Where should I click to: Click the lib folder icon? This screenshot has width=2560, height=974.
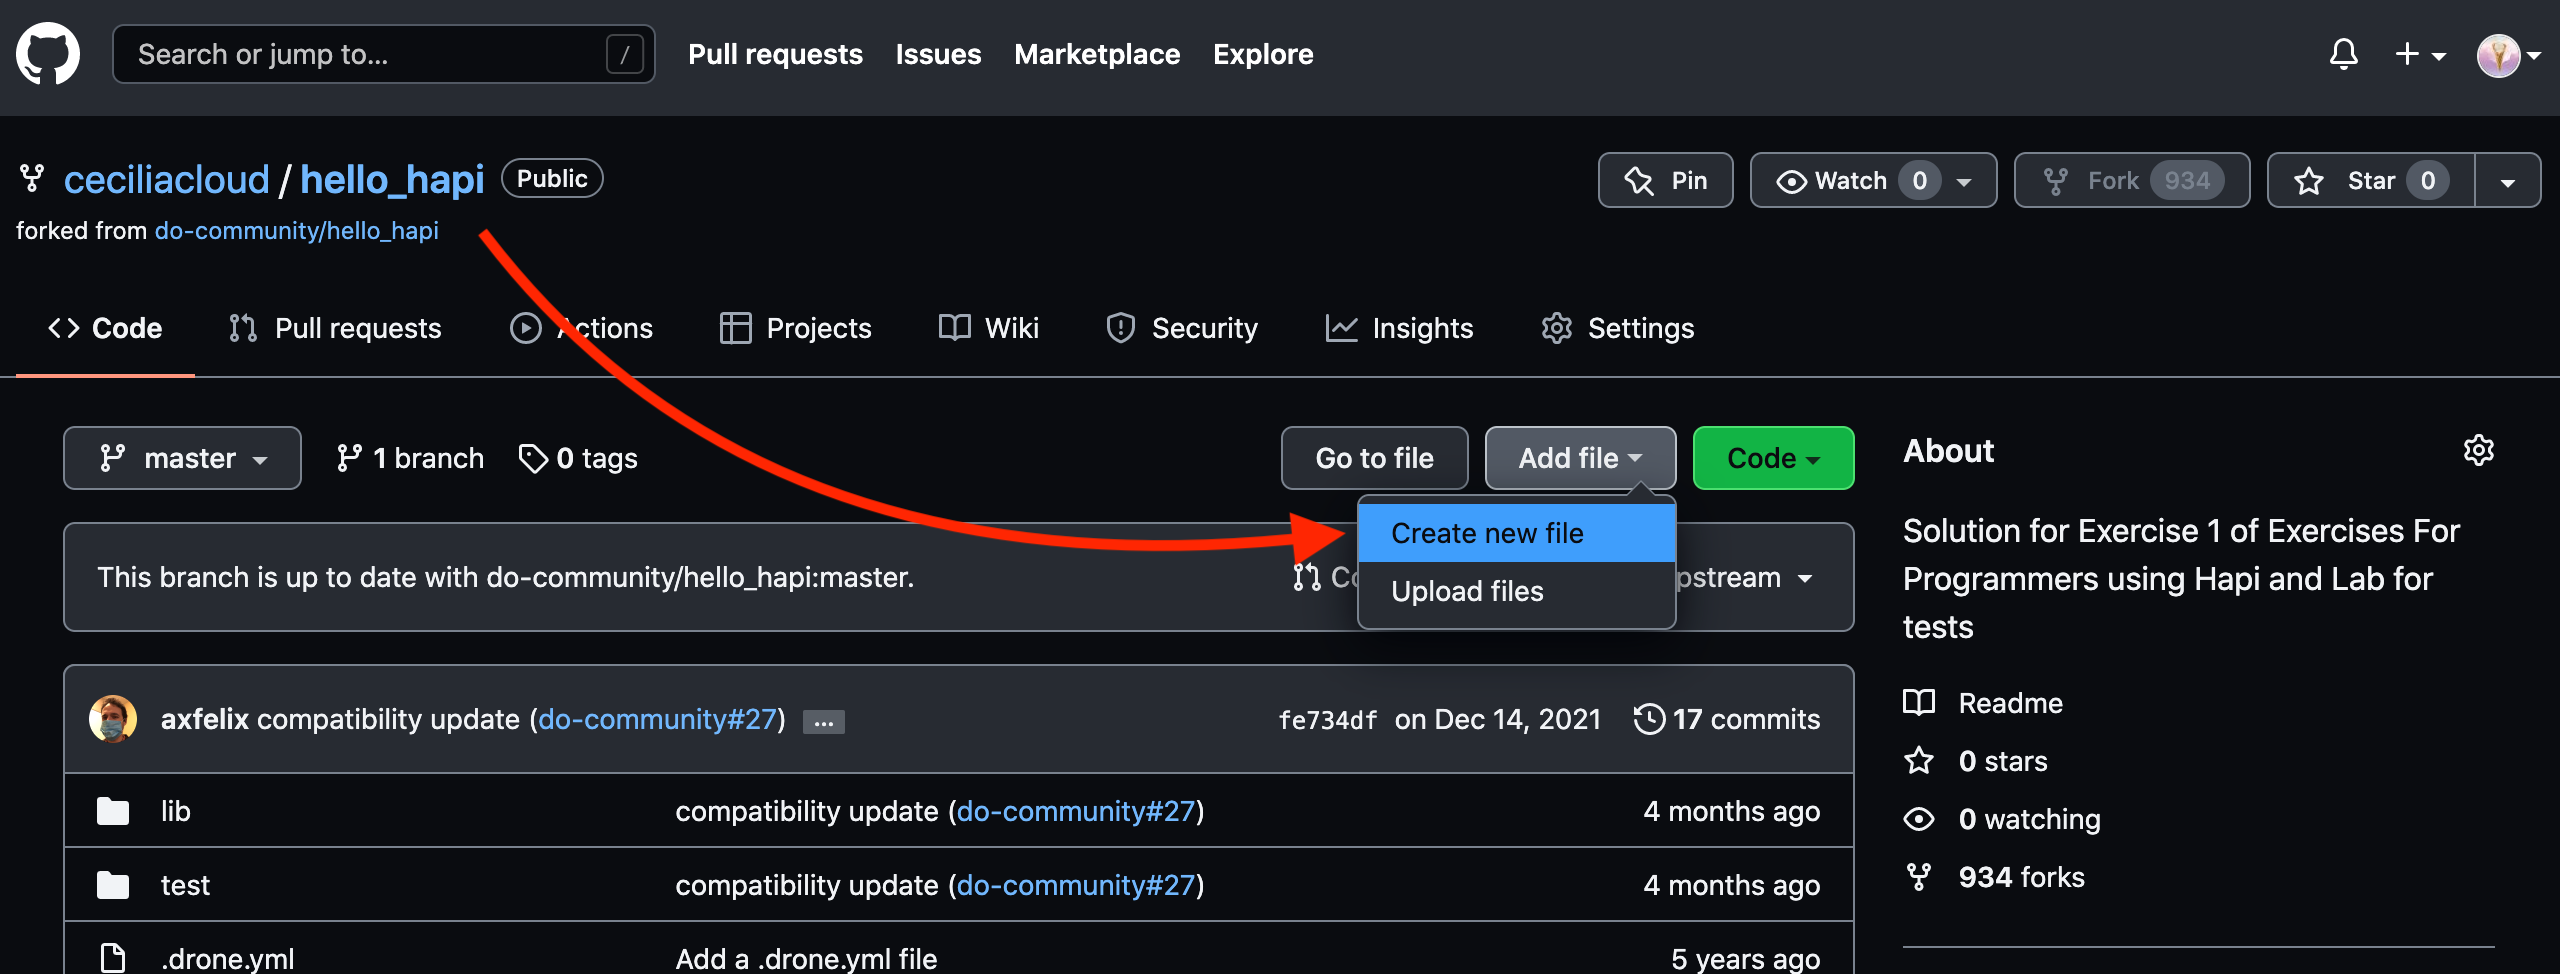click(x=113, y=811)
